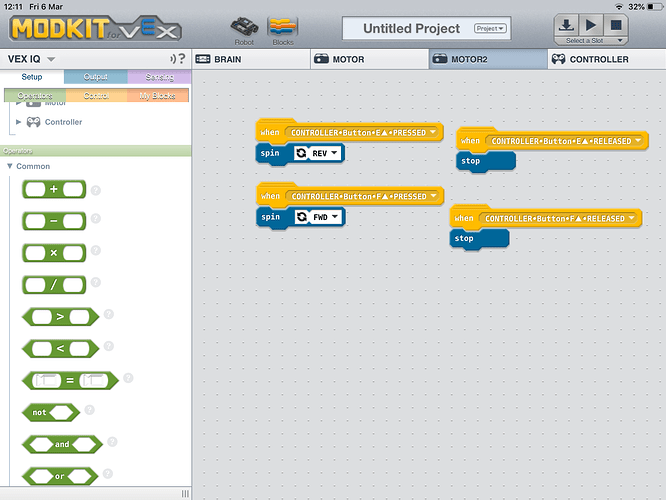The height and width of the screenshot is (500, 666).
Task: Open the My Blocks category
Action: point(158,95)
